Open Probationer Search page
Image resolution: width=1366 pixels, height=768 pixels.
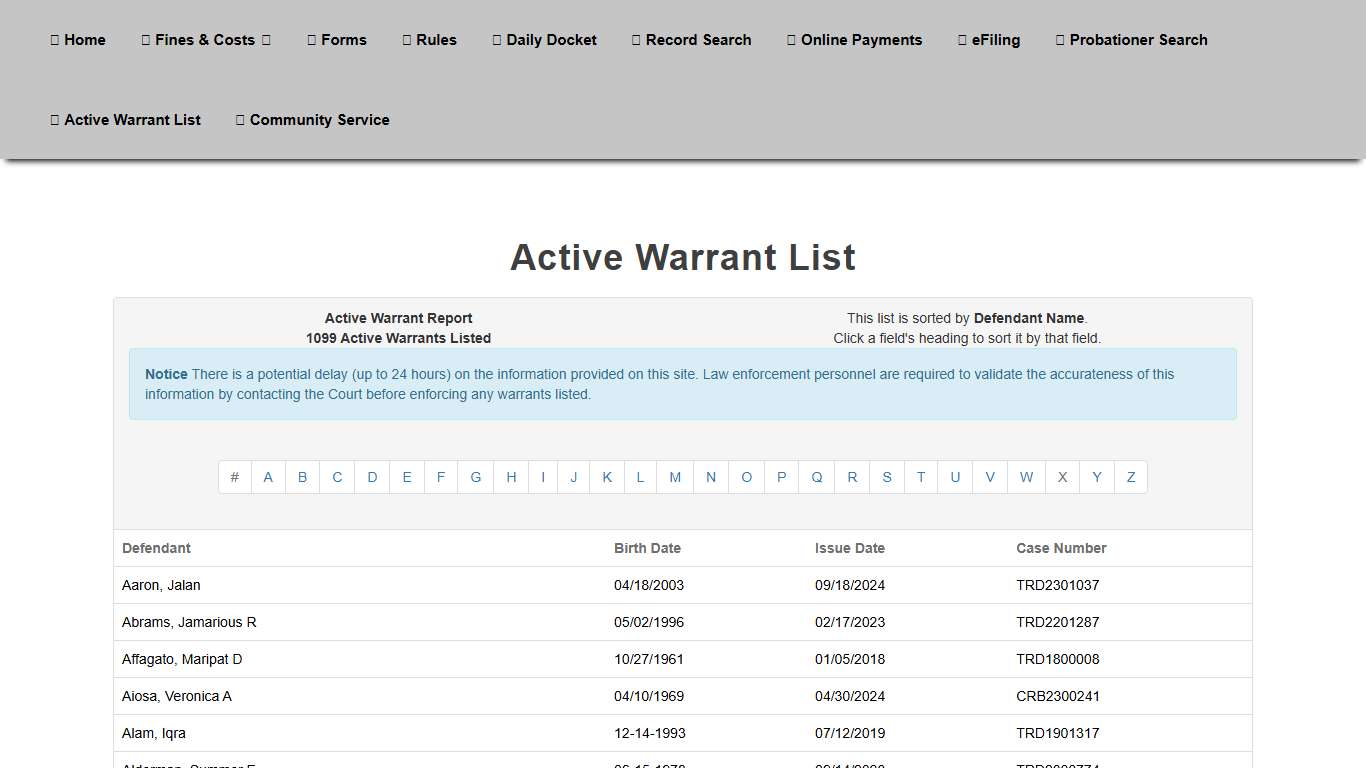tap(1132, 40)
